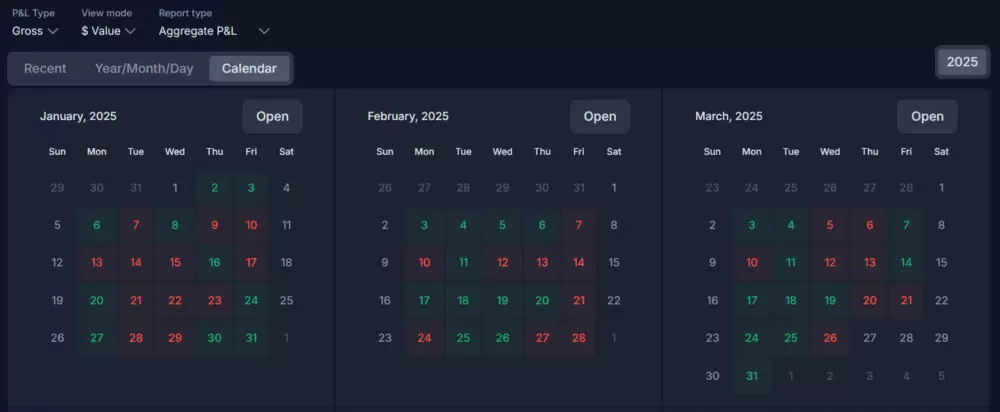Select February 7 red day cell
The height and width of the screenshot is (412, 1000).
pos(578,225)
